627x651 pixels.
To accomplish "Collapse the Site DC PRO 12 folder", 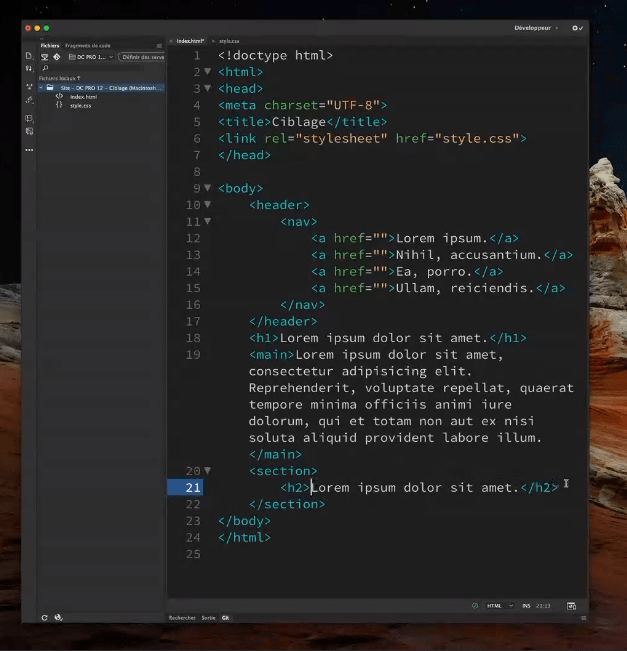I will click(x=41, y=88).
